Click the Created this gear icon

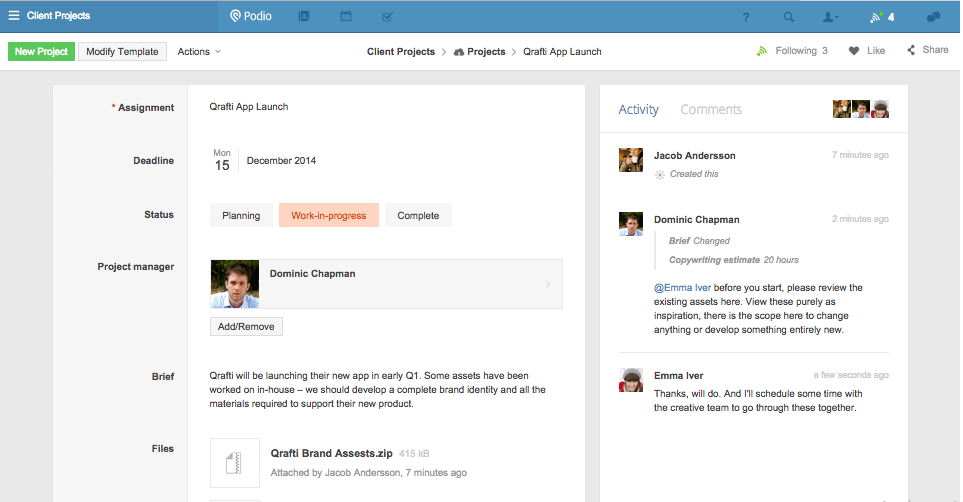660,175
